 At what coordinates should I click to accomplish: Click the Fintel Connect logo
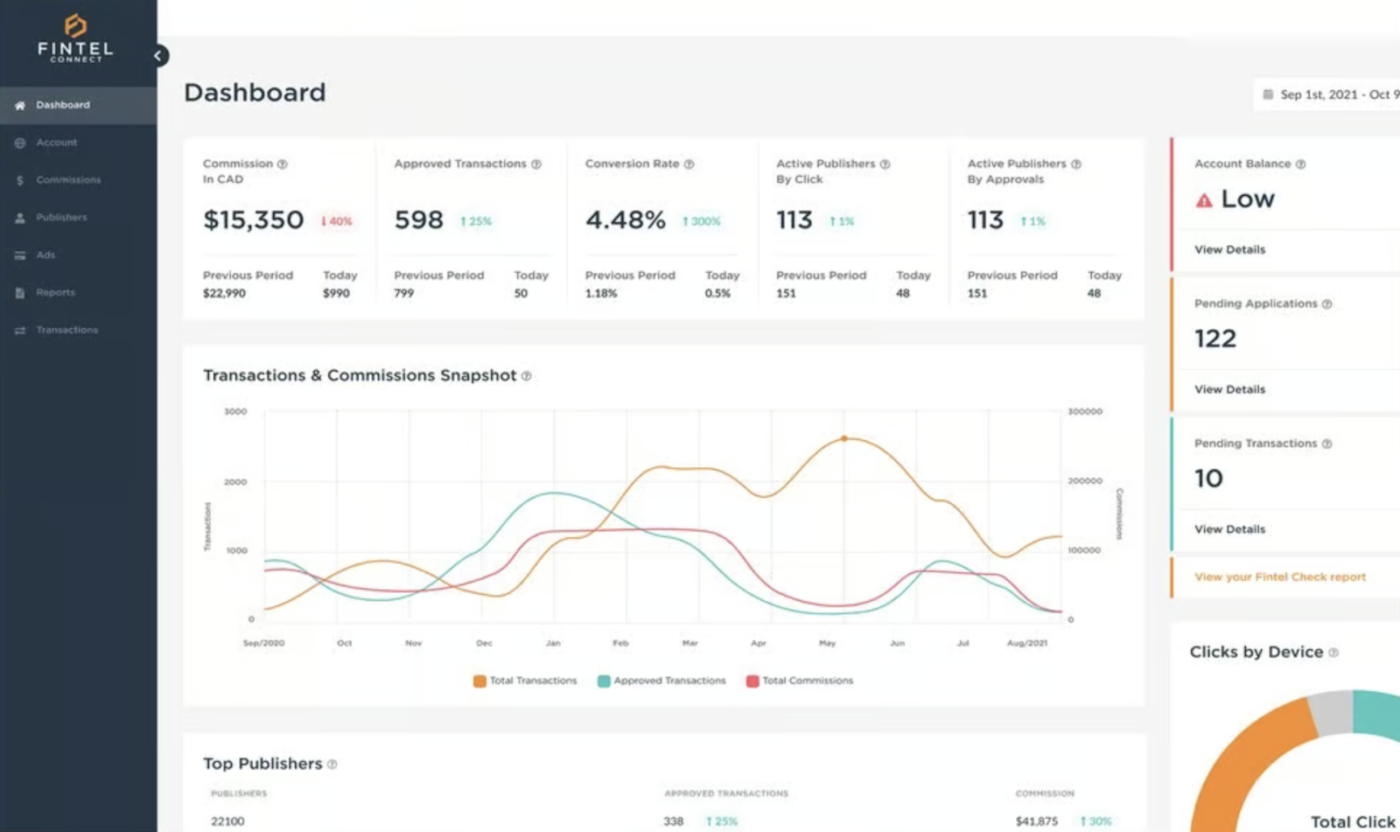(75, 38)
